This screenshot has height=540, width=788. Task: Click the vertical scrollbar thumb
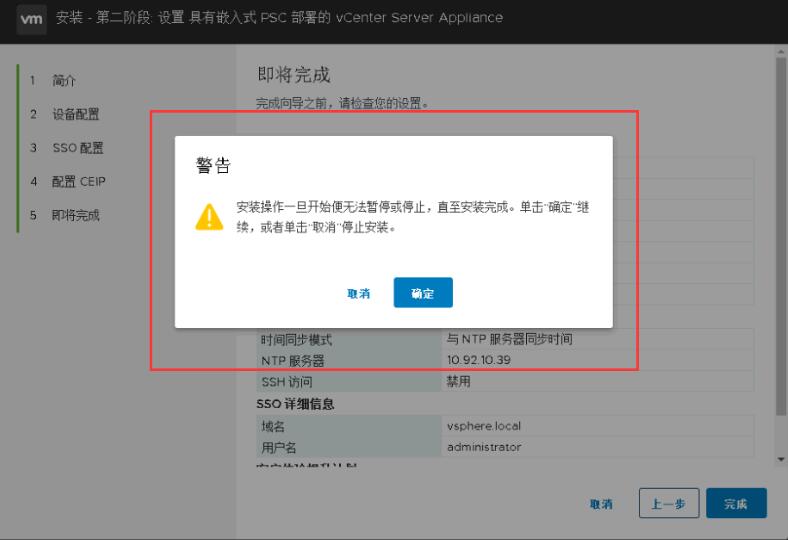tap(781, 236)
